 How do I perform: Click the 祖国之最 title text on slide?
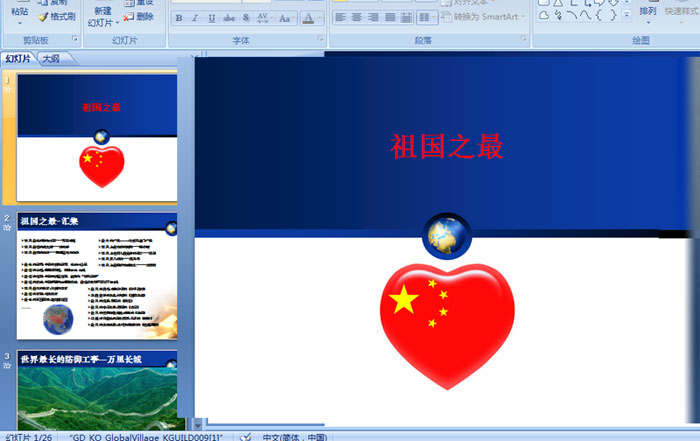(x=447, y=146)
